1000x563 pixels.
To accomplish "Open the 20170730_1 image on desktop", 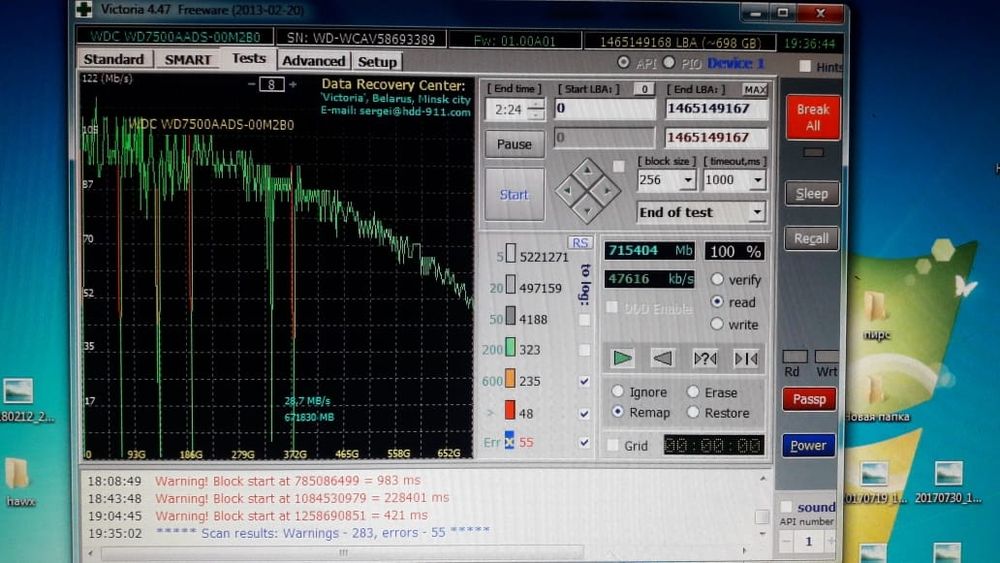I will pyautogui.click(x=948, y=483).
